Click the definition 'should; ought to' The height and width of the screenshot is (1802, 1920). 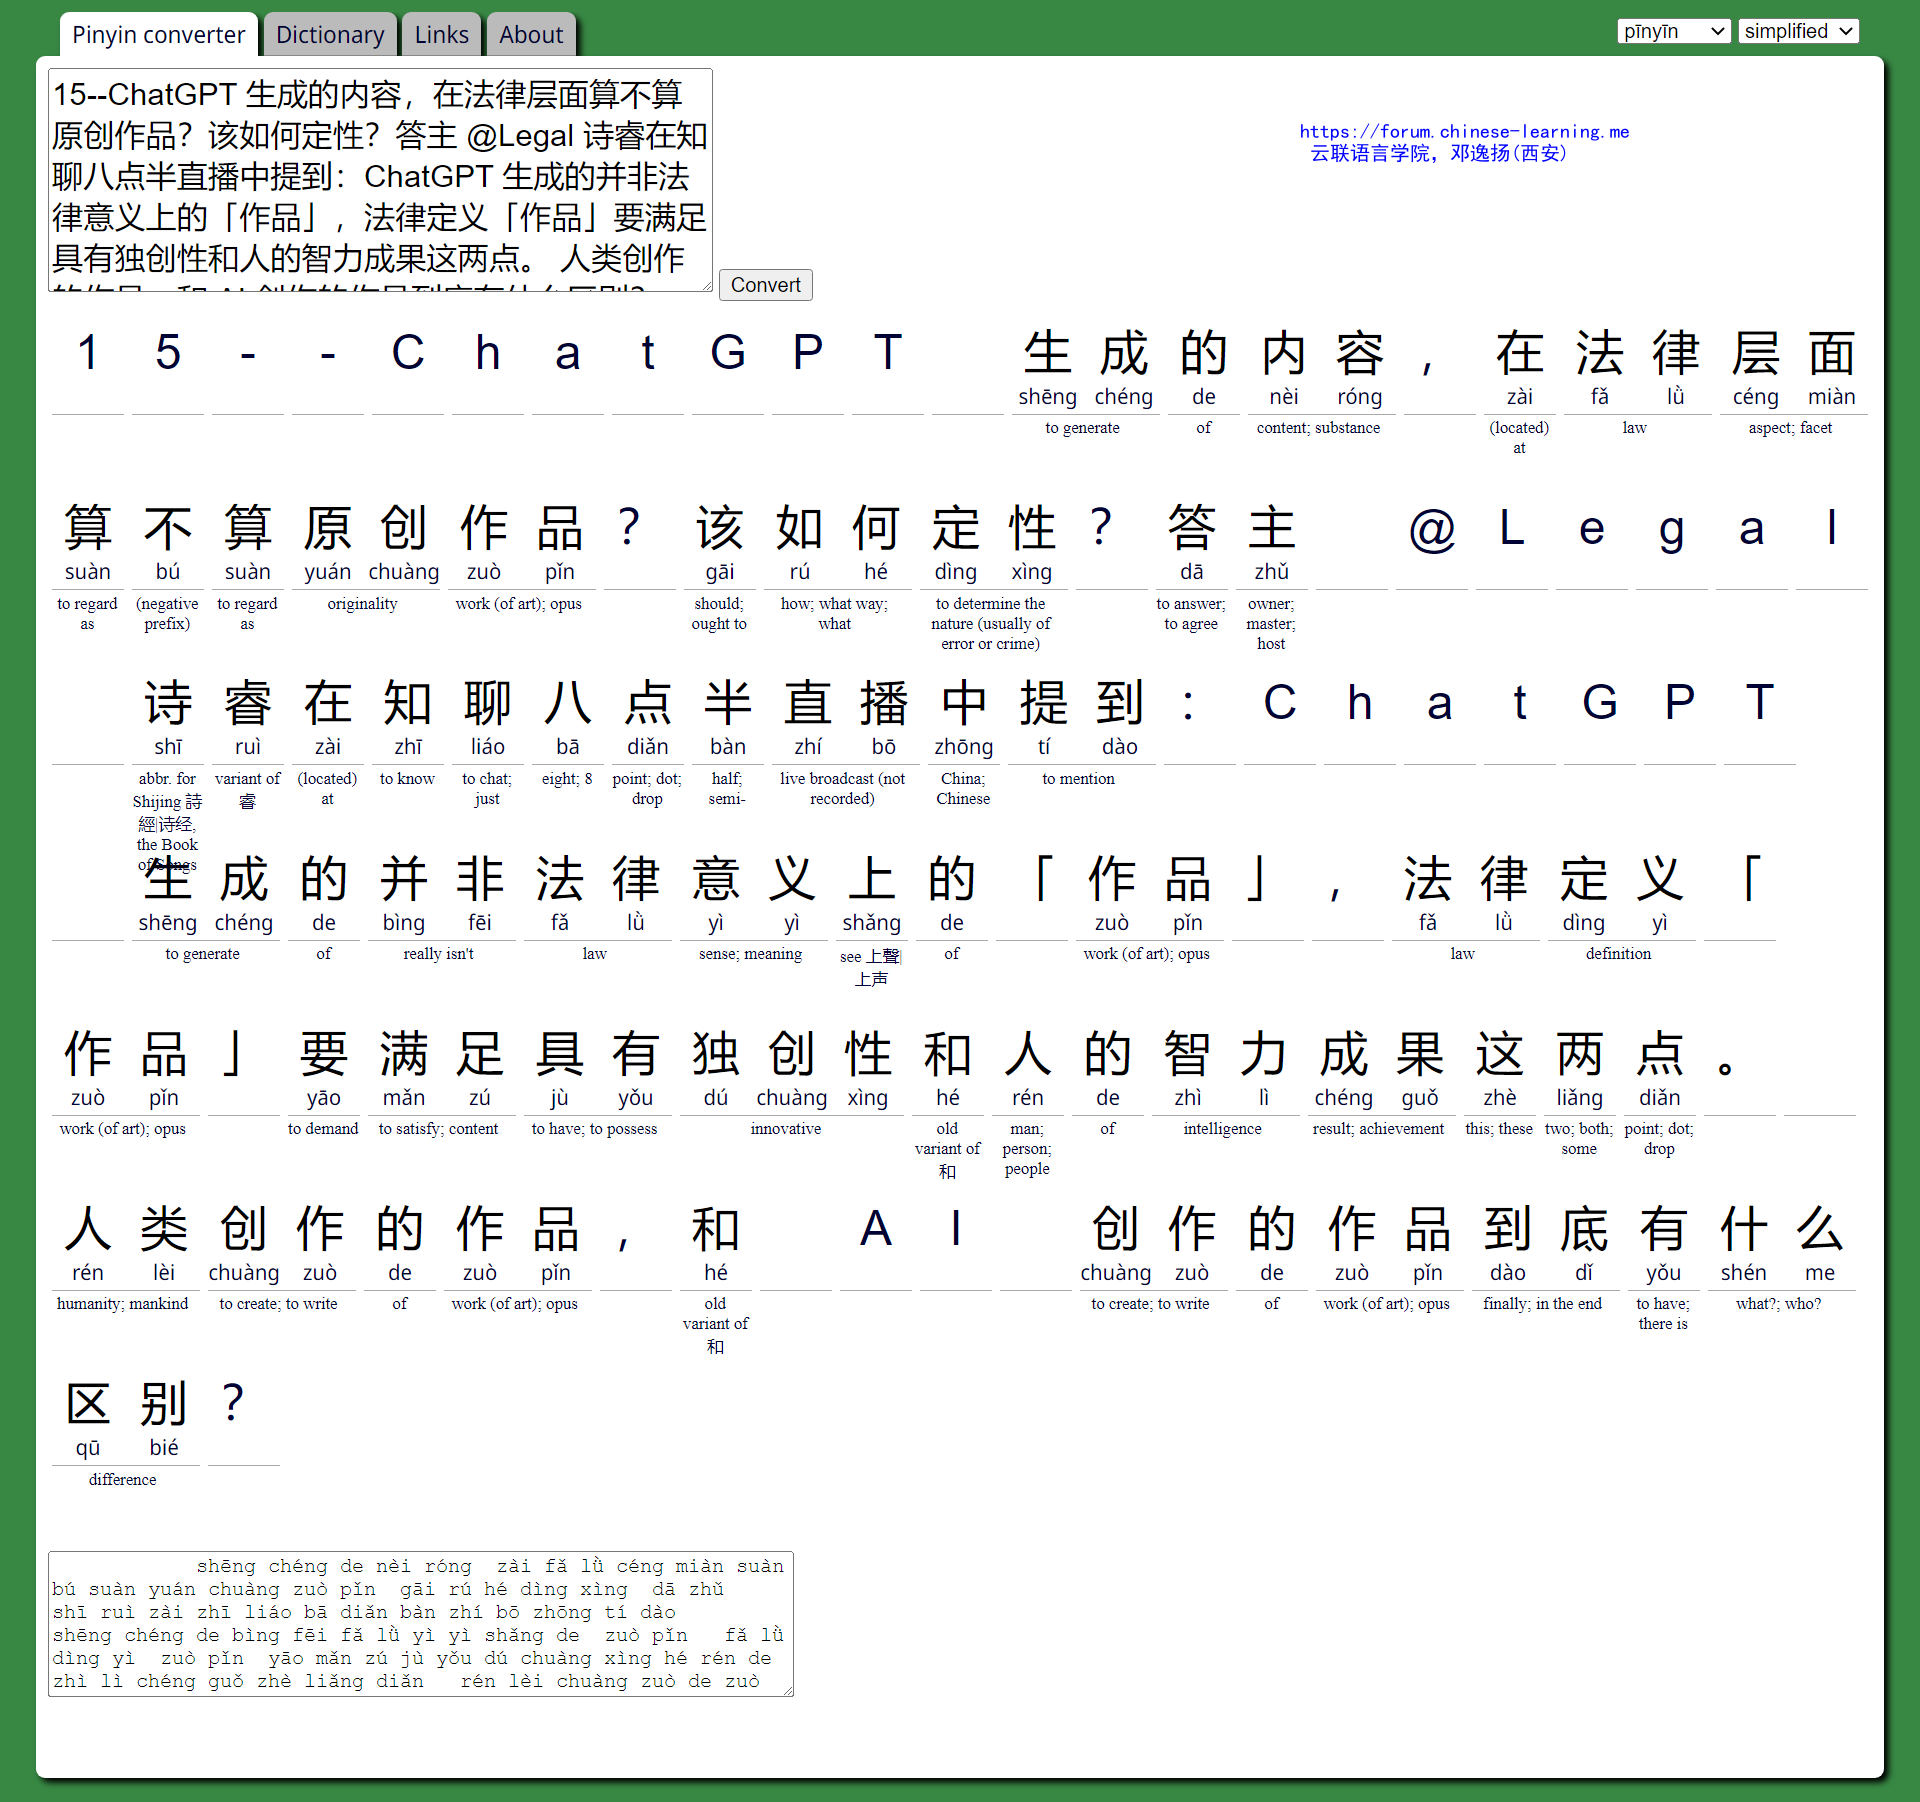[719, 614]
